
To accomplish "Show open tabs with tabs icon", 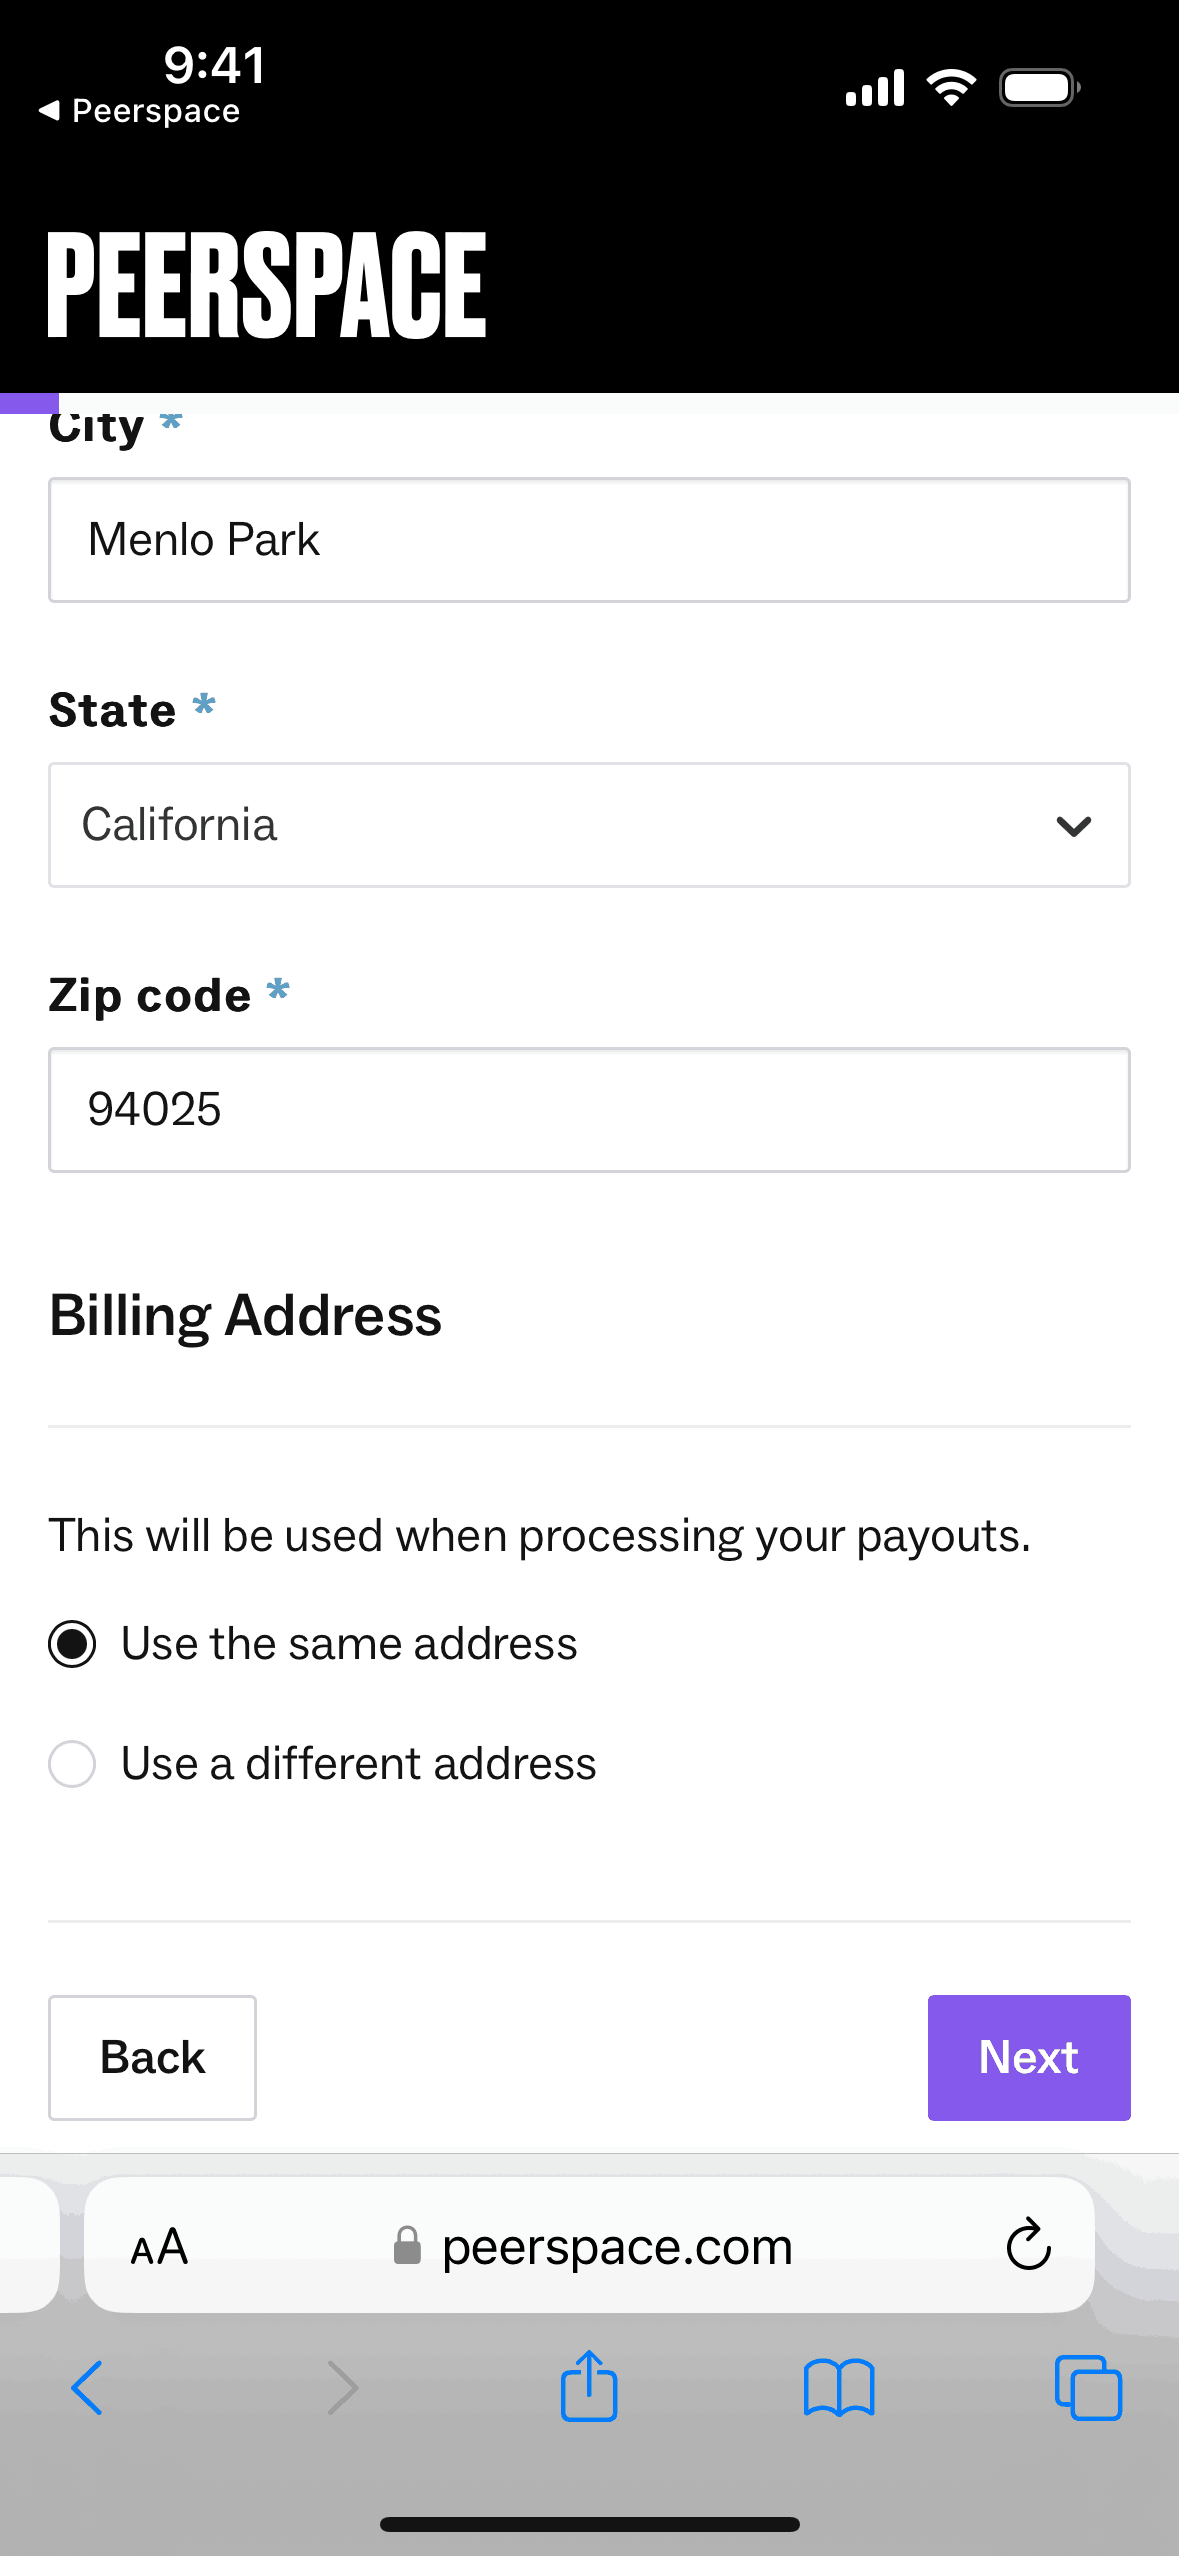I will 1088,2388.
